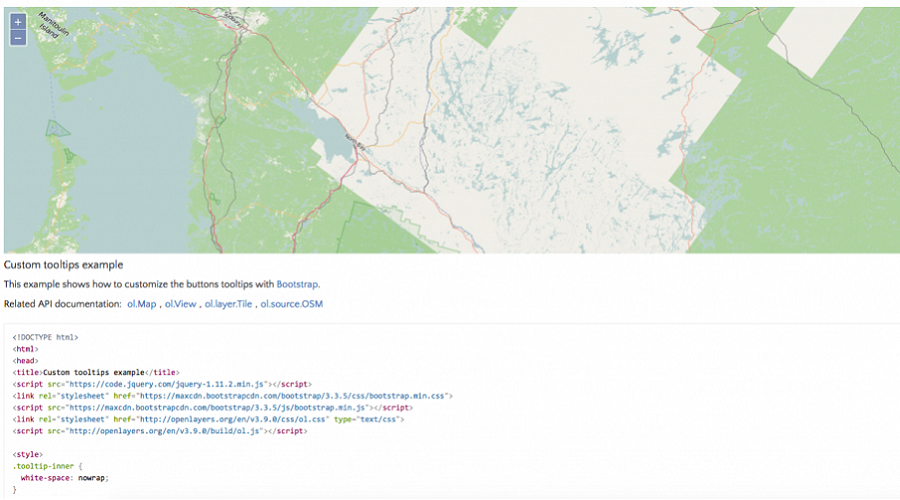Click the Manitoulin Island map label
The image size is (900, 500).
(x=53, y=26)
